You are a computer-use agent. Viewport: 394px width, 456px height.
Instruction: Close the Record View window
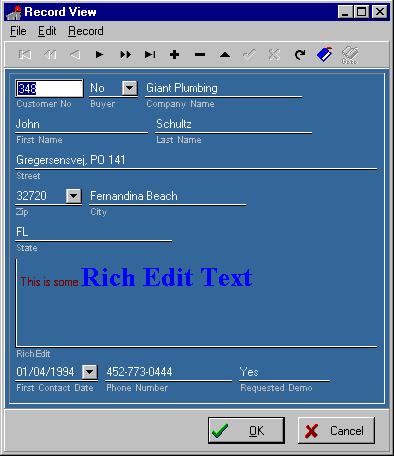click(380, 12)
